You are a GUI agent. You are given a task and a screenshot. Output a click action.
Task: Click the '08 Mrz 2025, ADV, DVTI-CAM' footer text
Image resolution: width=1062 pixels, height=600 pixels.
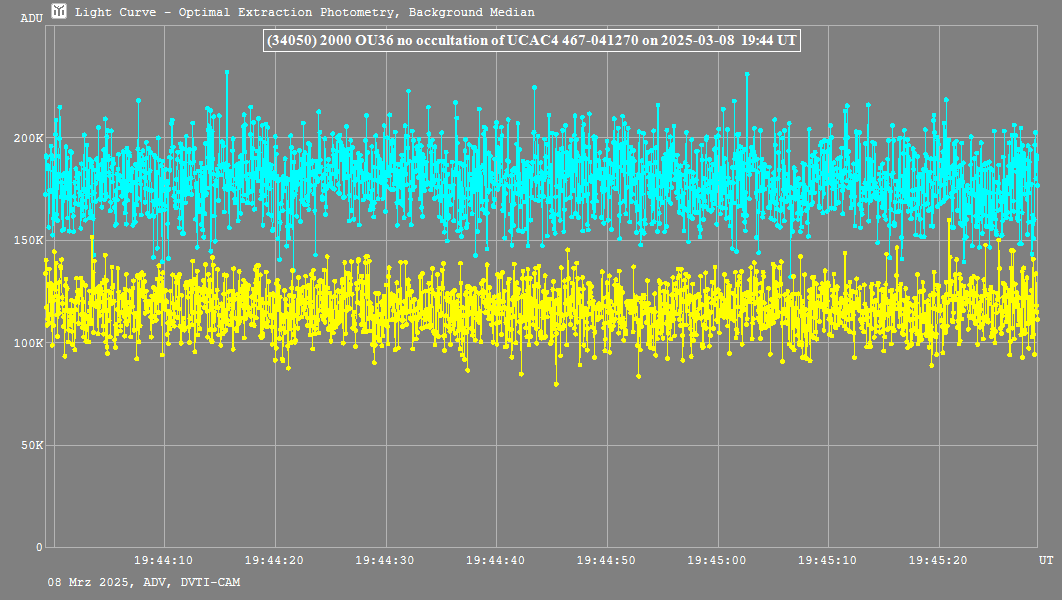pyautogui.click(x=144, y=582)
